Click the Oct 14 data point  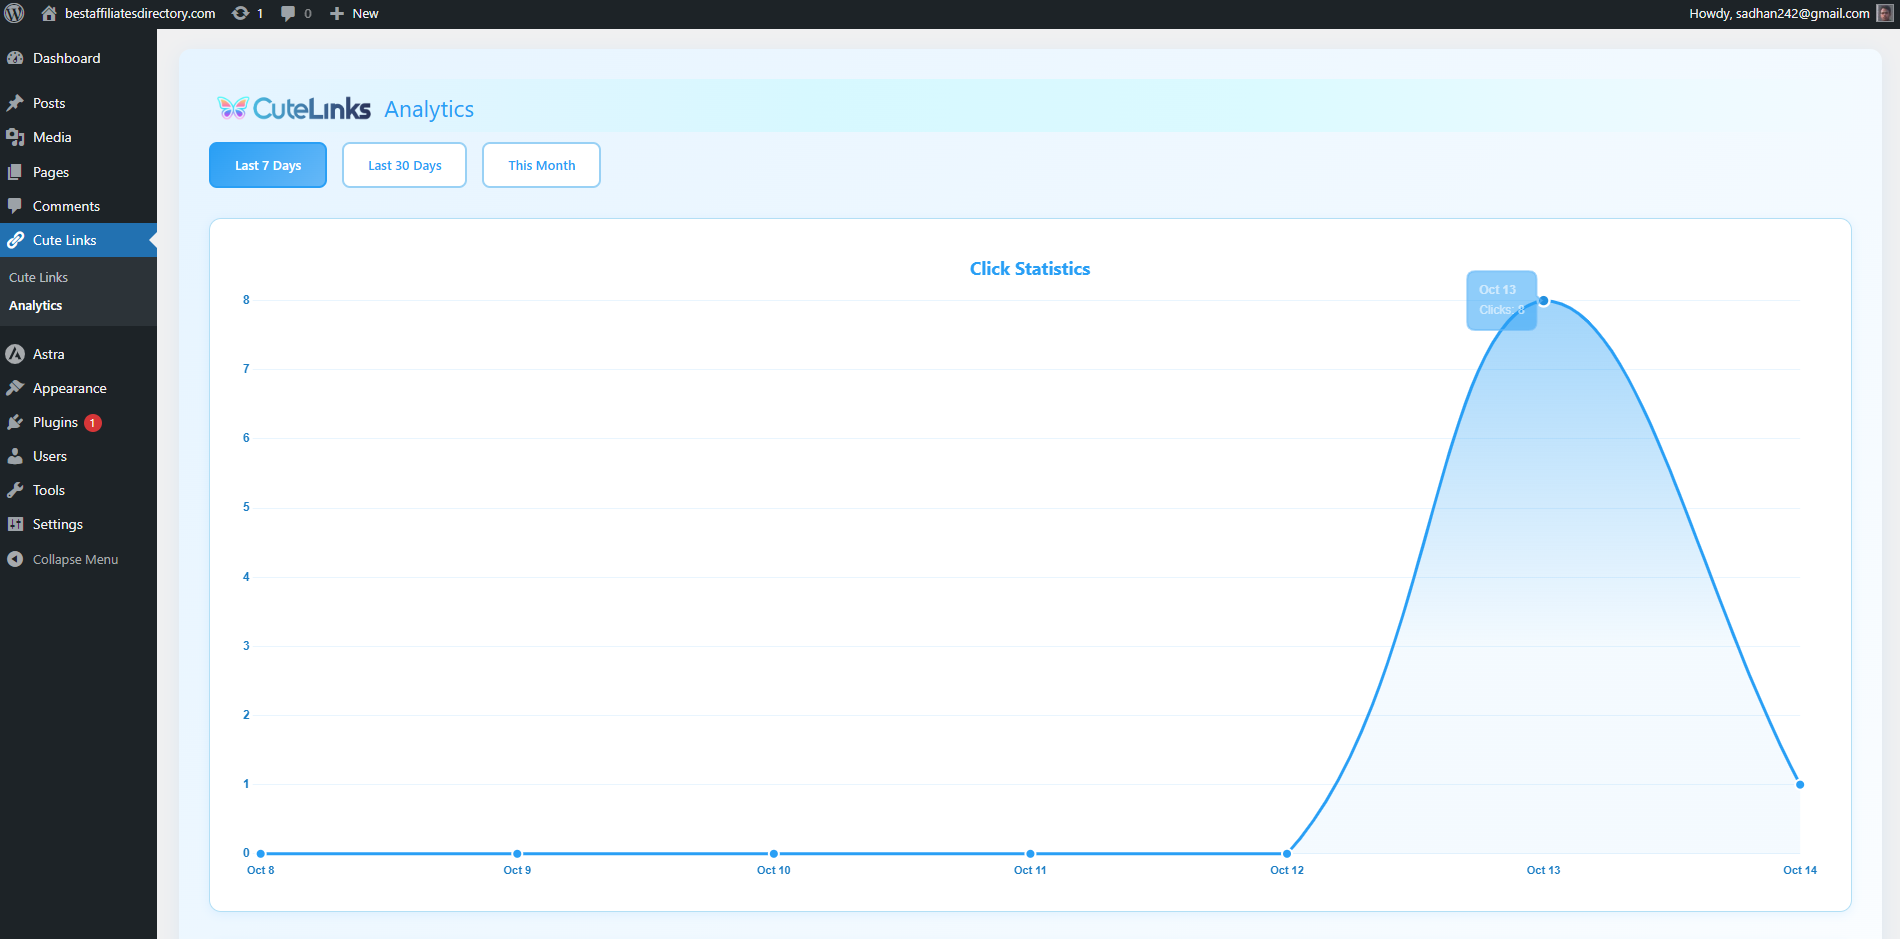coord(1800,784)
